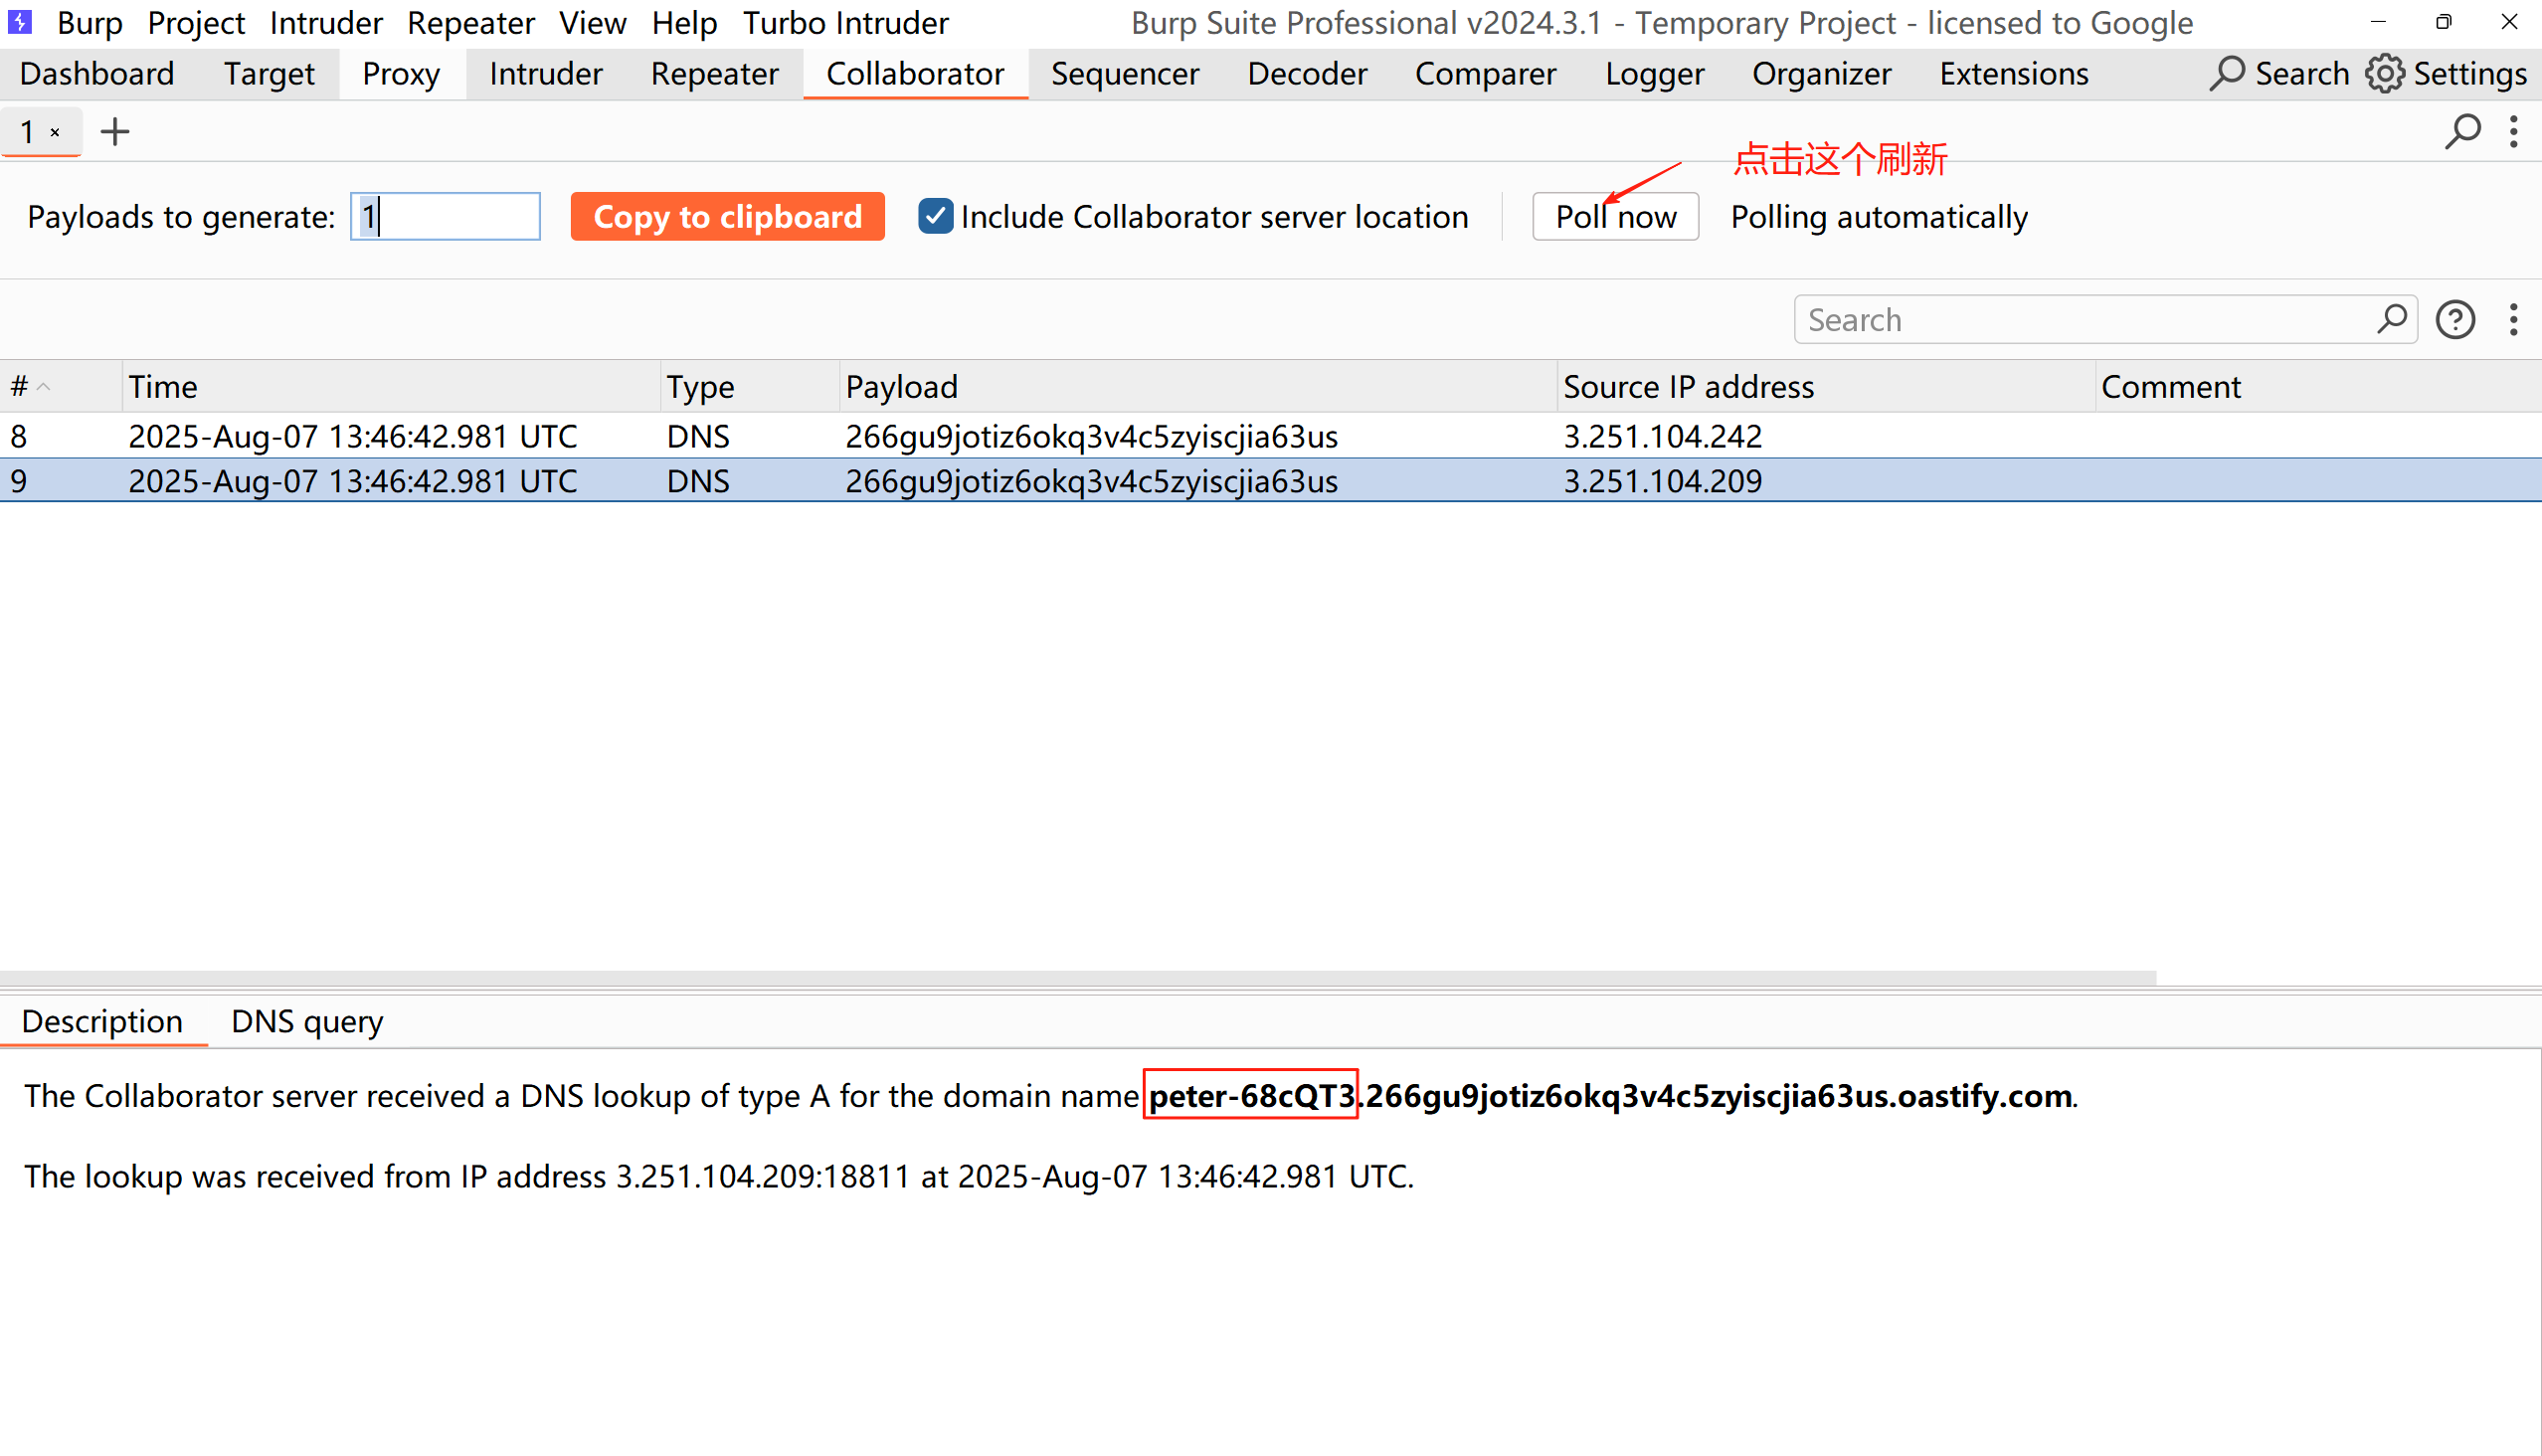Go to the Repeater tool tab
This screenshot has width=2542, height=1456.
714,73
